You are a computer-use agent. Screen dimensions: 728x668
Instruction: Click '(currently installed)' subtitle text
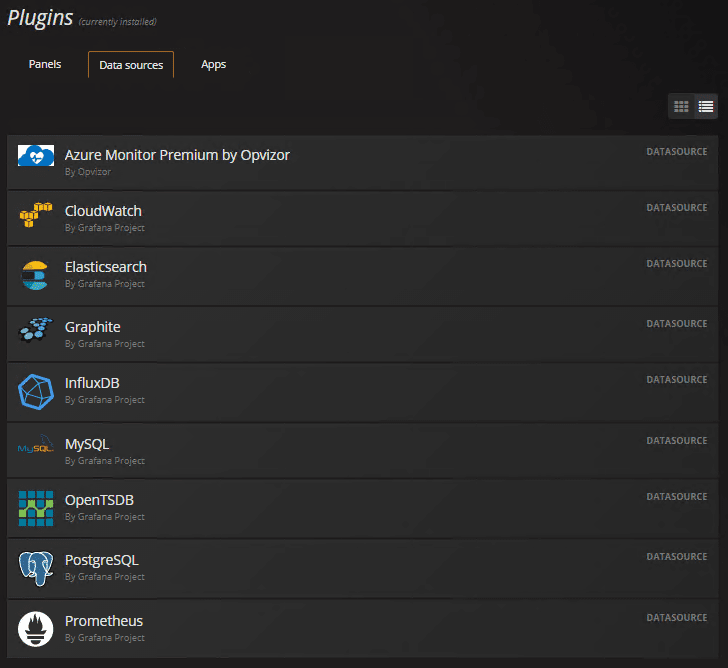pos(117,22)
